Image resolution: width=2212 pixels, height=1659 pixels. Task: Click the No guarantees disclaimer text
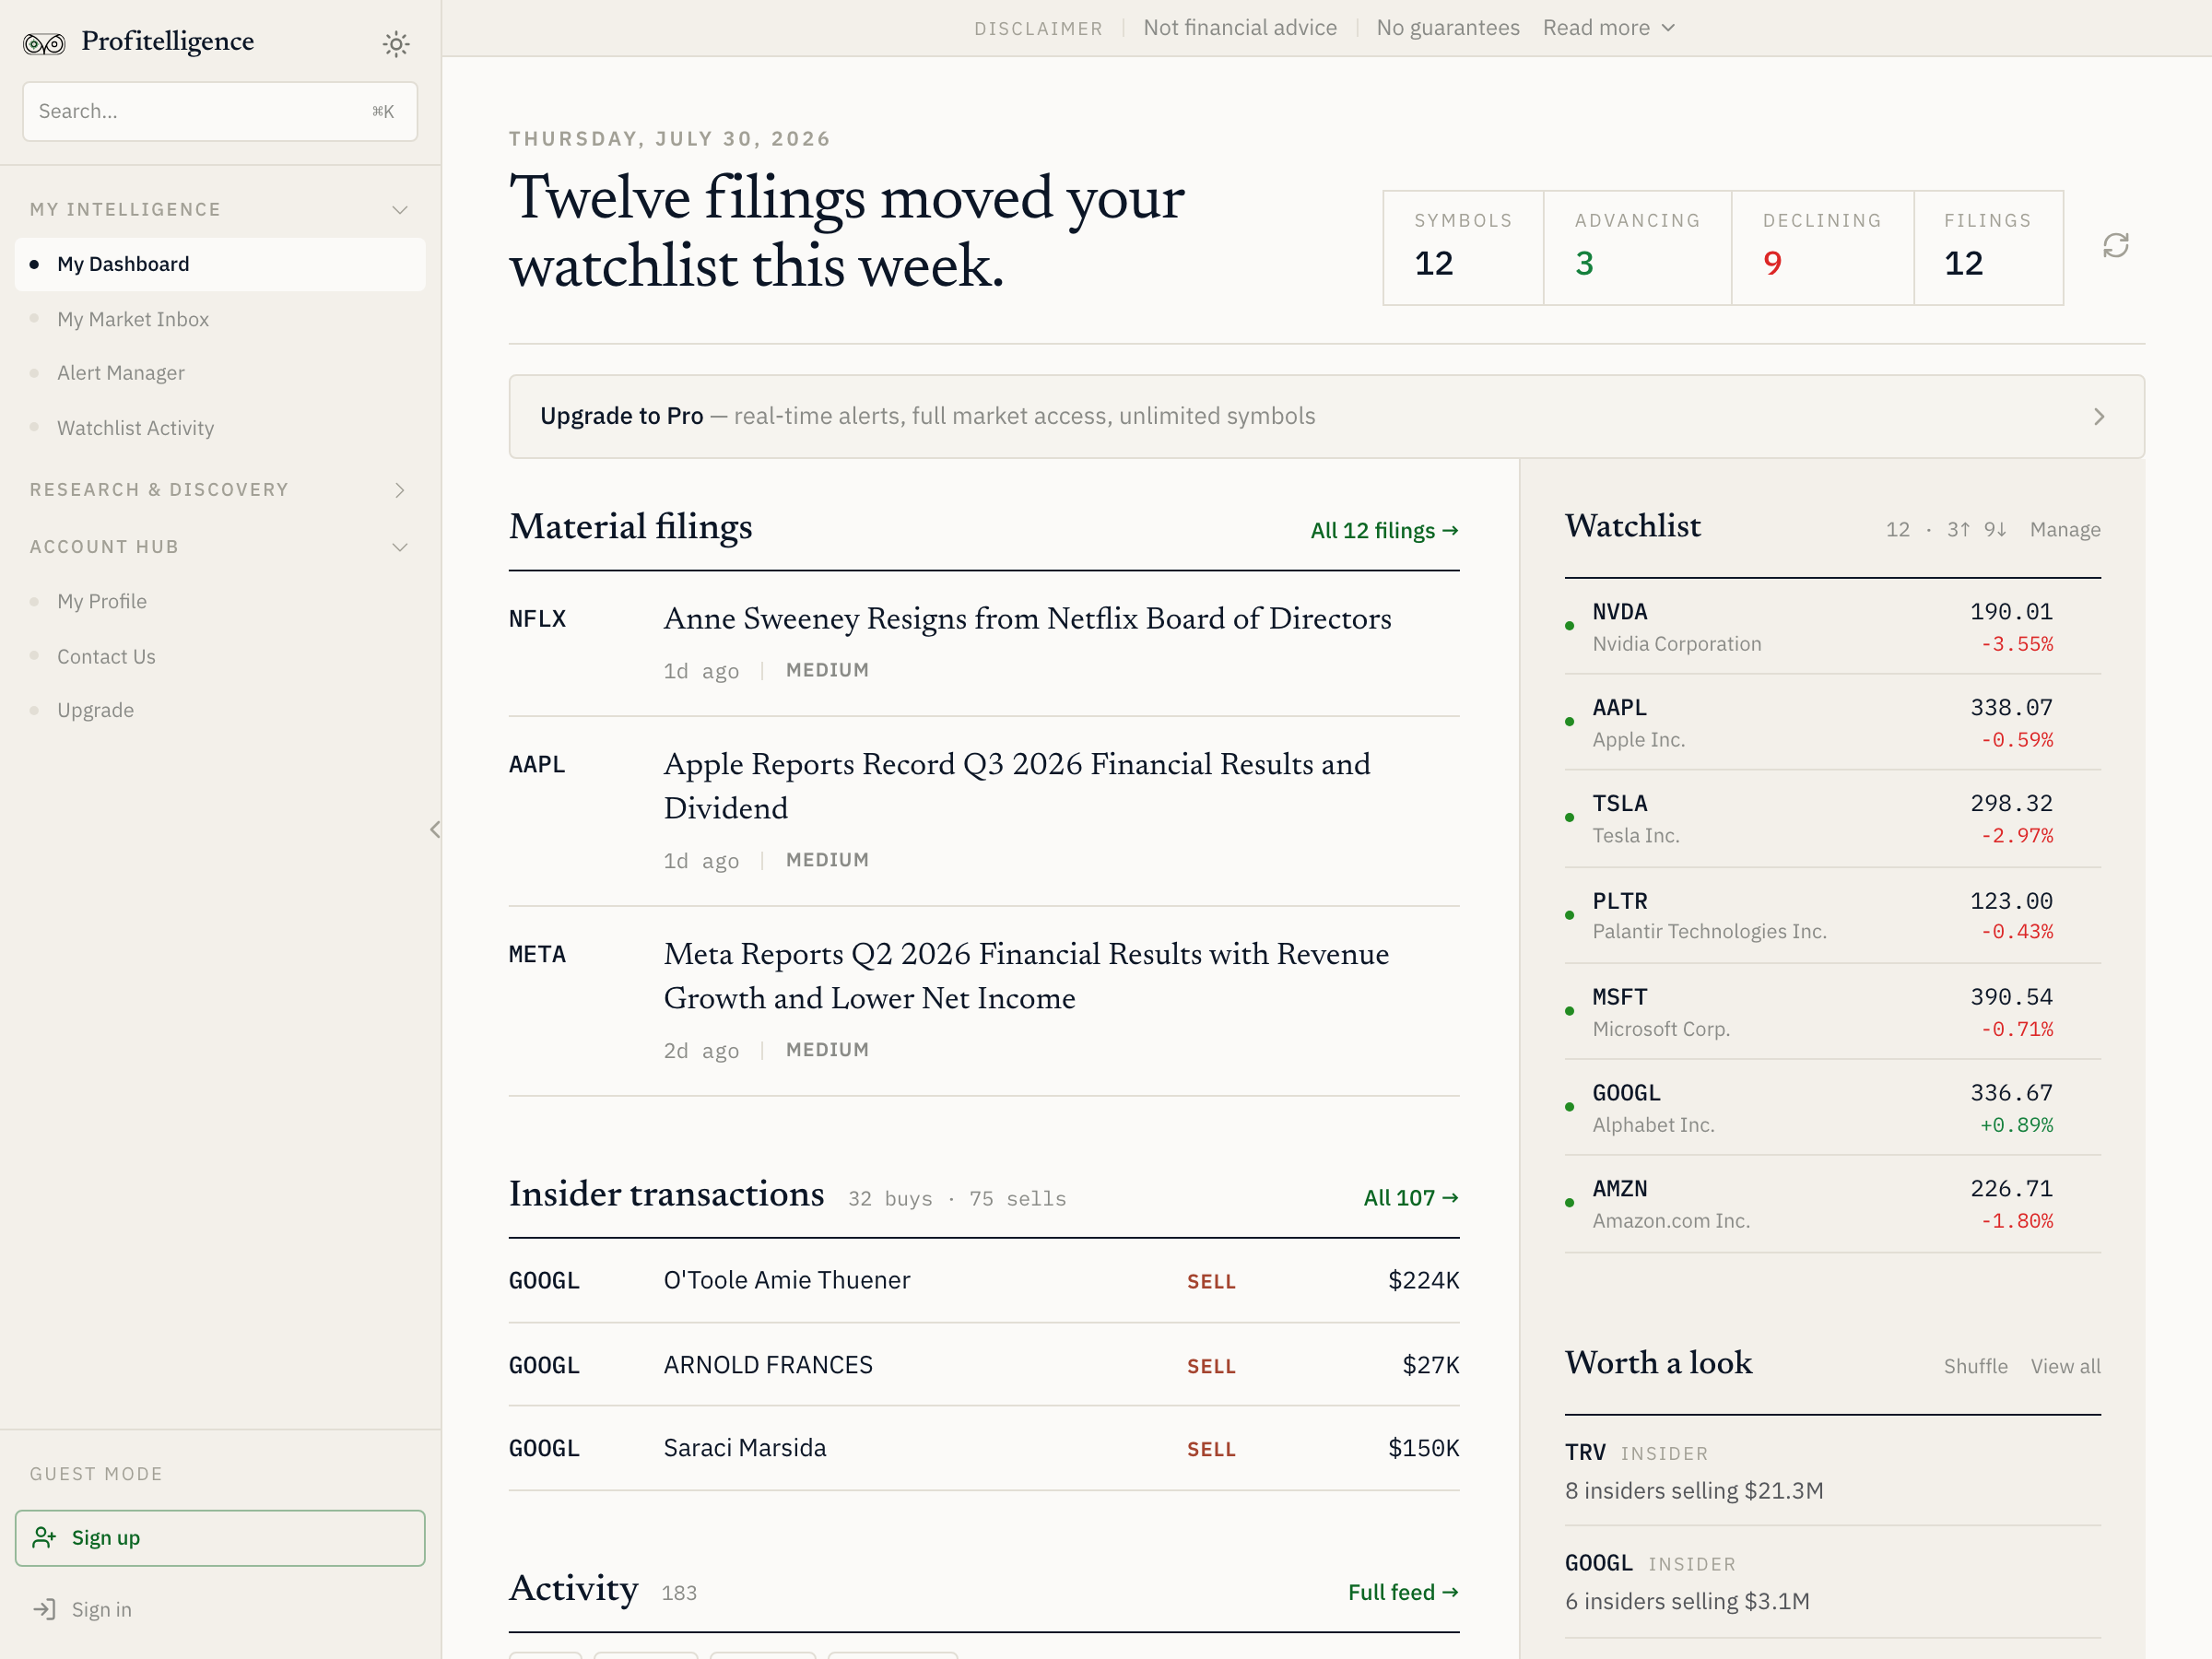(x=1447, y=28)
